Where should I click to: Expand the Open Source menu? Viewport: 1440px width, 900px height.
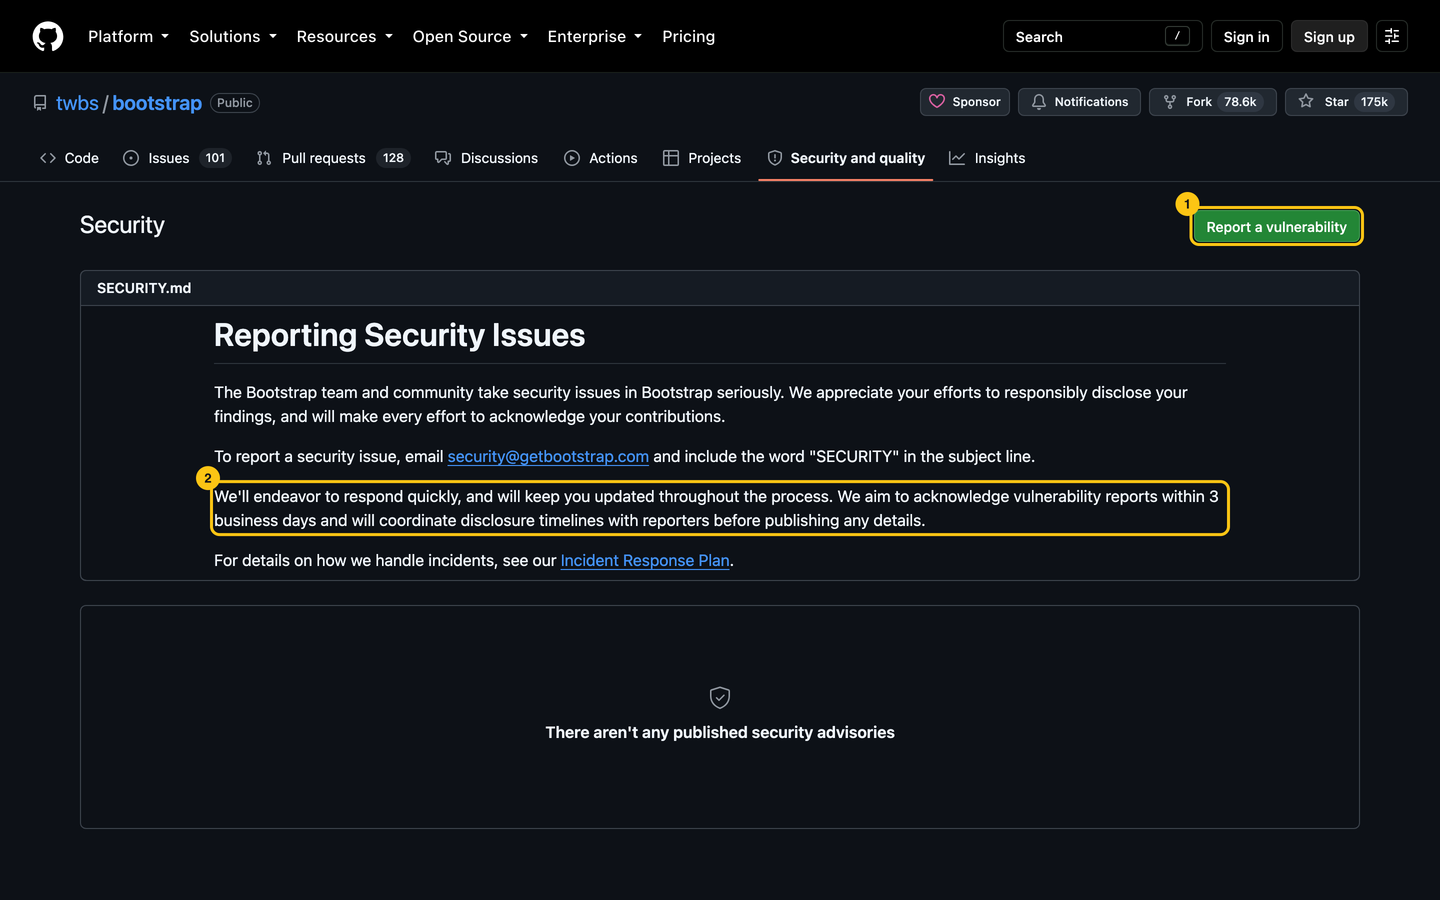tap(470, 36)
